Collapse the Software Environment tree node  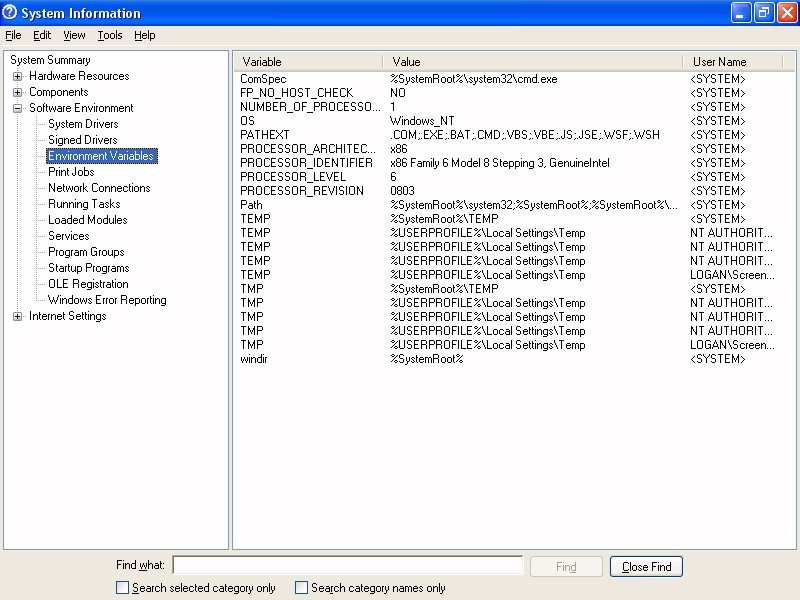click(x=17, y=108)
